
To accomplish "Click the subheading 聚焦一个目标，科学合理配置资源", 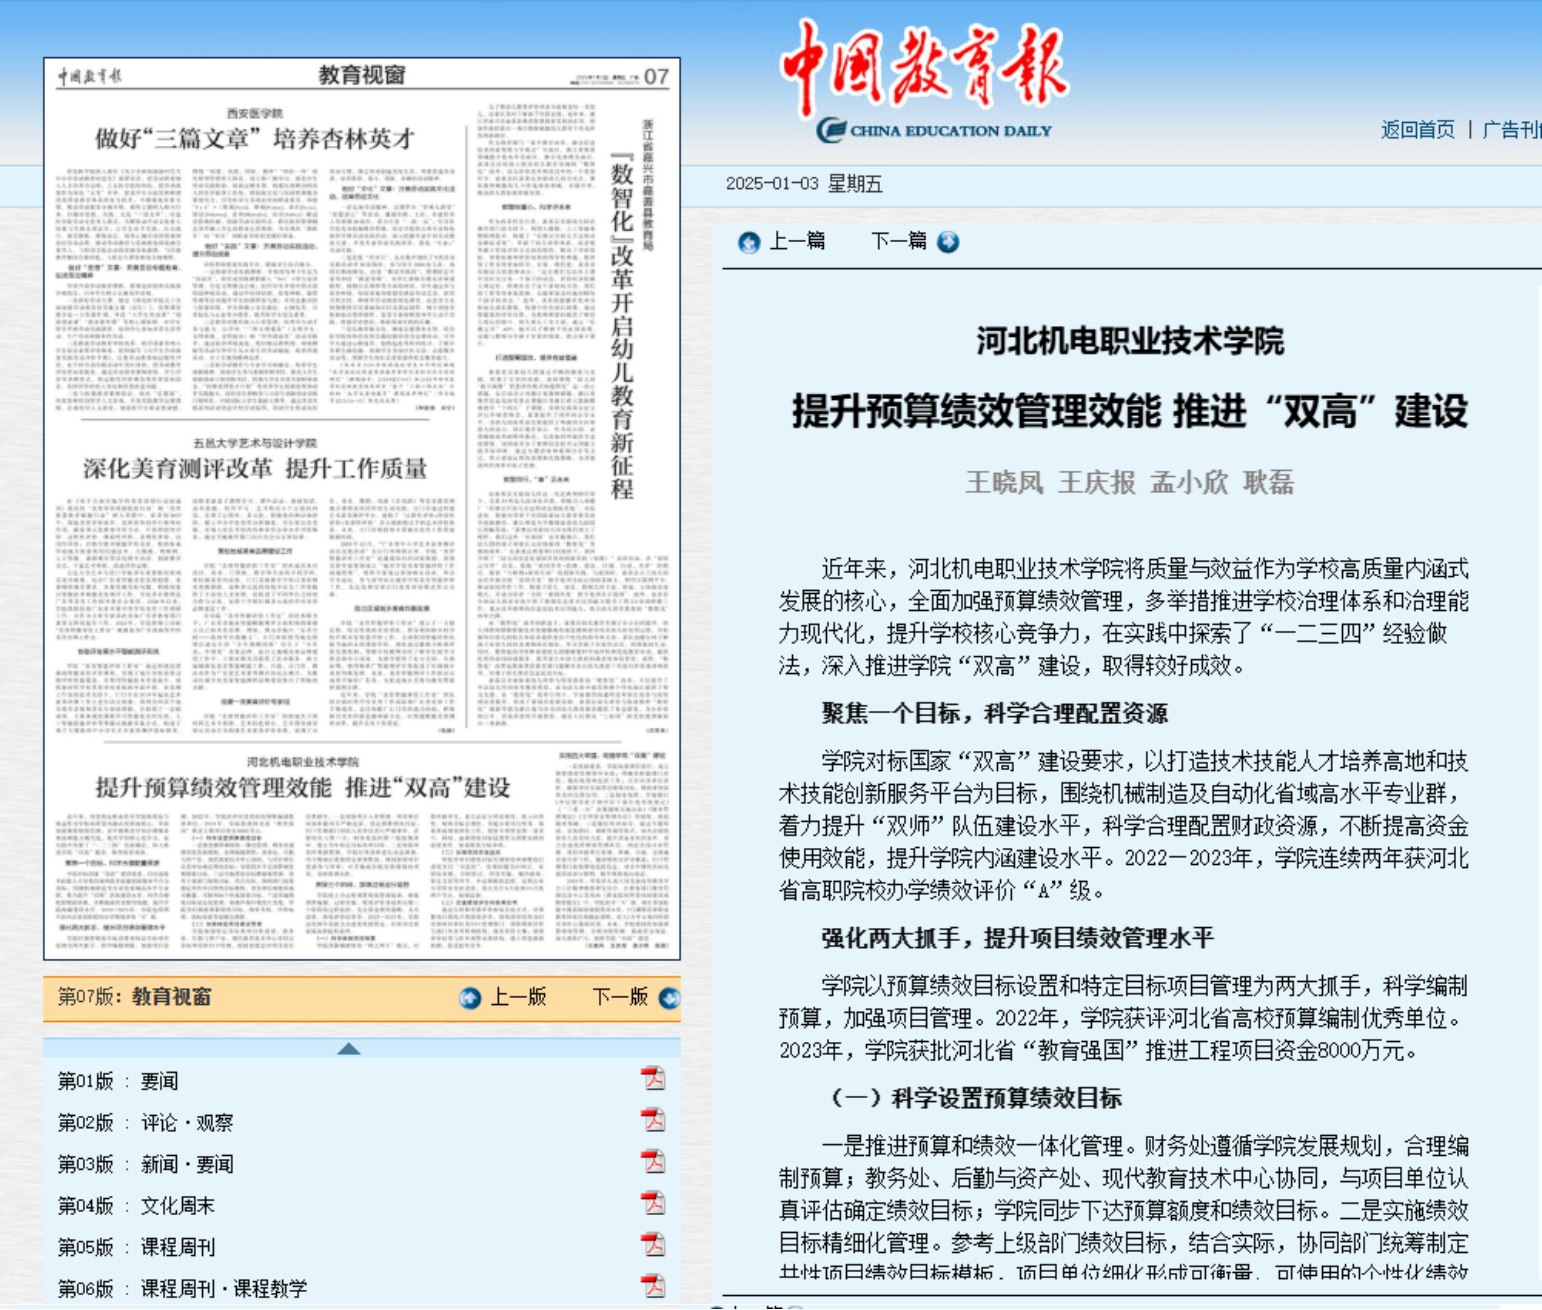I will tap(995, 713).
